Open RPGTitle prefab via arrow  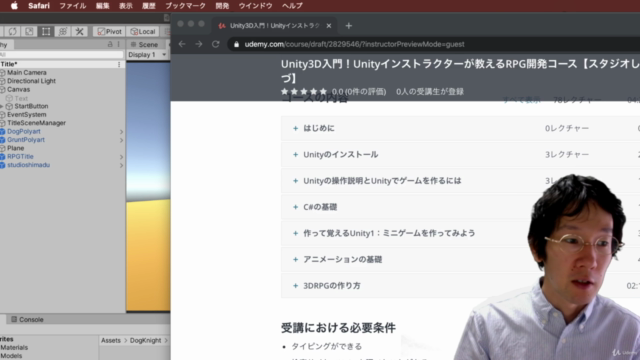pos(121,157)
